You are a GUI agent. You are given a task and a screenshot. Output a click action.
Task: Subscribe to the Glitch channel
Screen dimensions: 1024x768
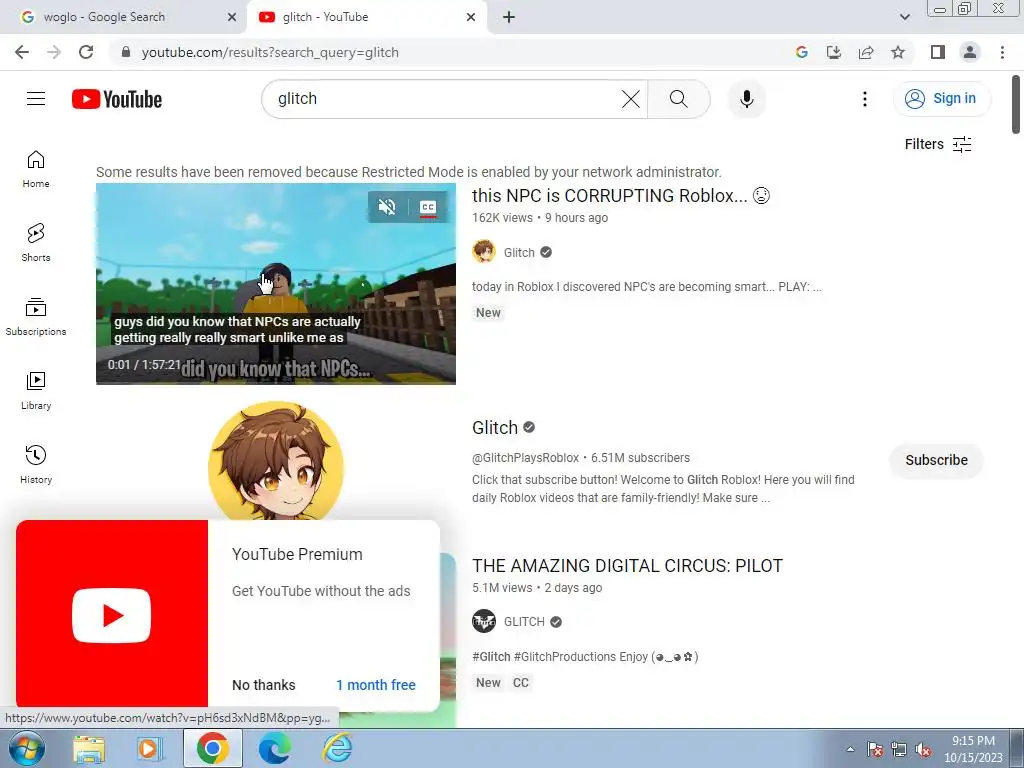click(x=936, y=460)
